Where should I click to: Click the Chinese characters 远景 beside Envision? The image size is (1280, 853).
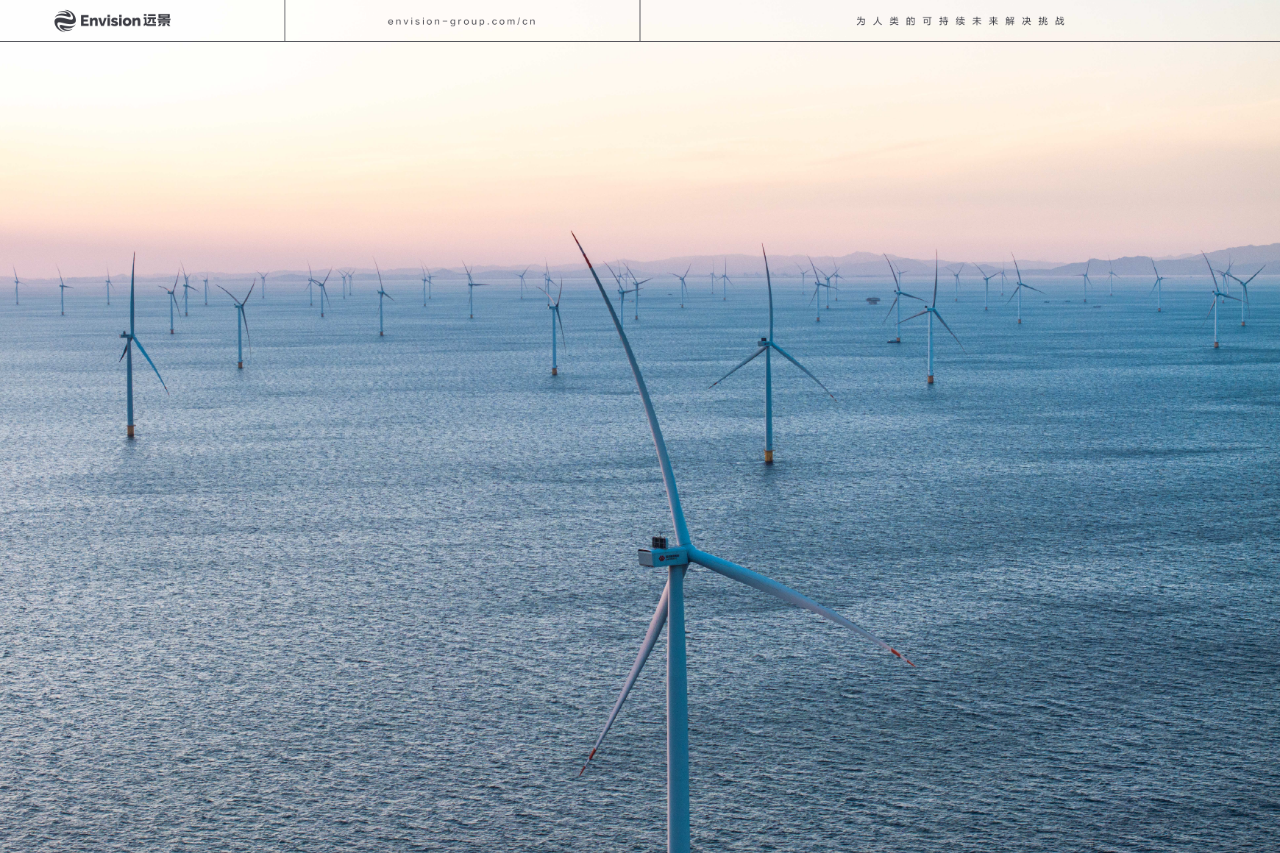click(x=157, y=21)
